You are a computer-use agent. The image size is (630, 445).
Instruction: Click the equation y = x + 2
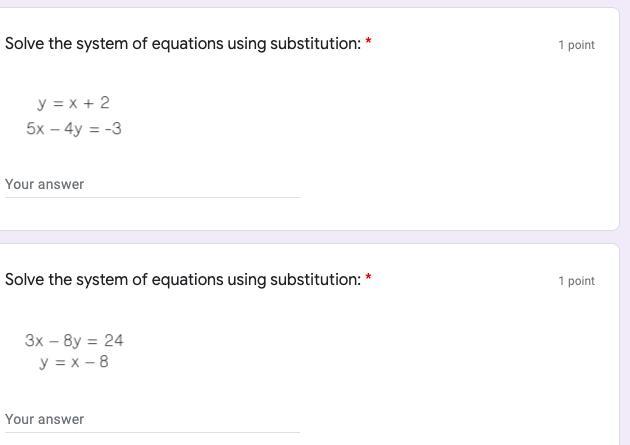tap(74, 103)
